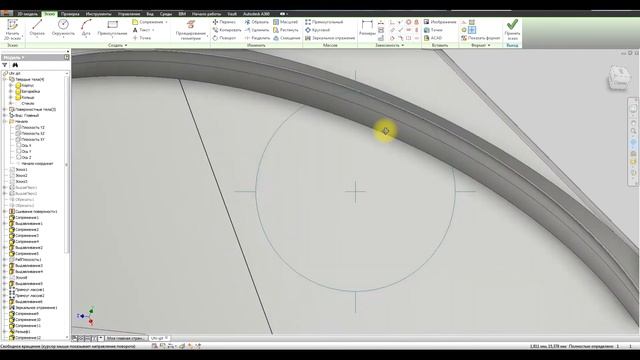
Task: Expand the Корпус body node
Action: coord(11,85)
